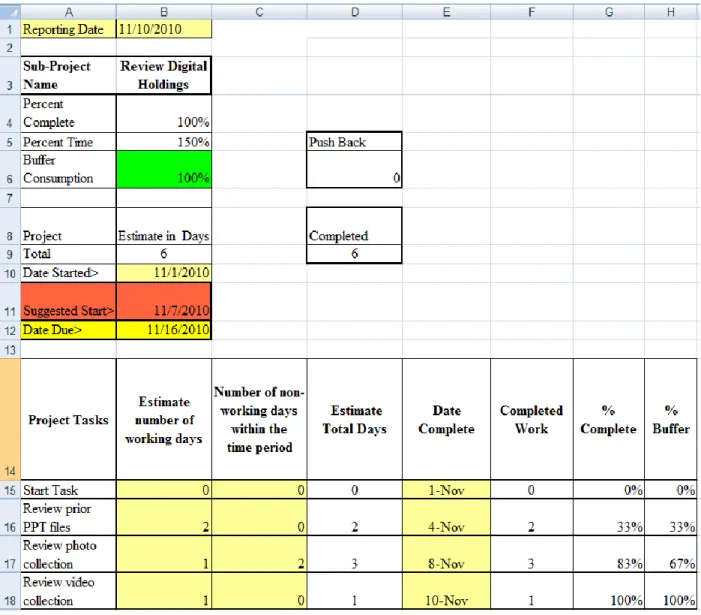The image size is (701, 615).
Task: Select row 11 header
Action: 10,301
